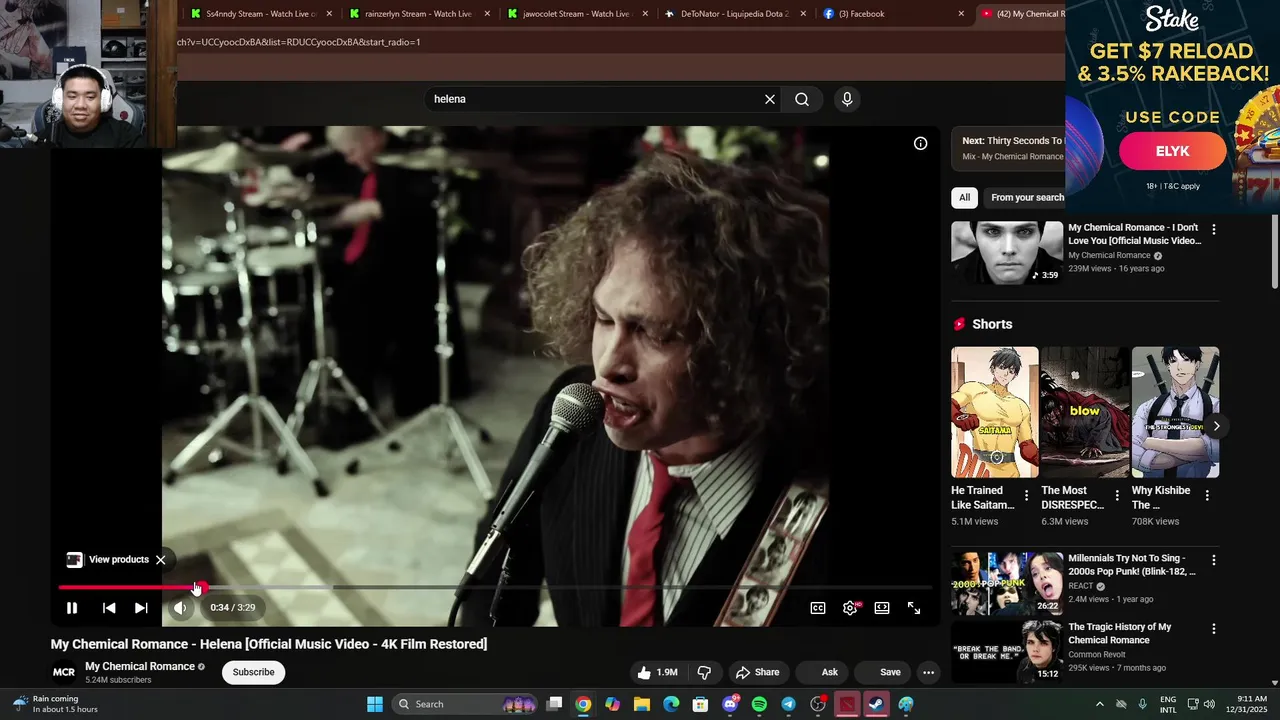
Task: Enter fullscreen mode
Action: pos(914,608)
